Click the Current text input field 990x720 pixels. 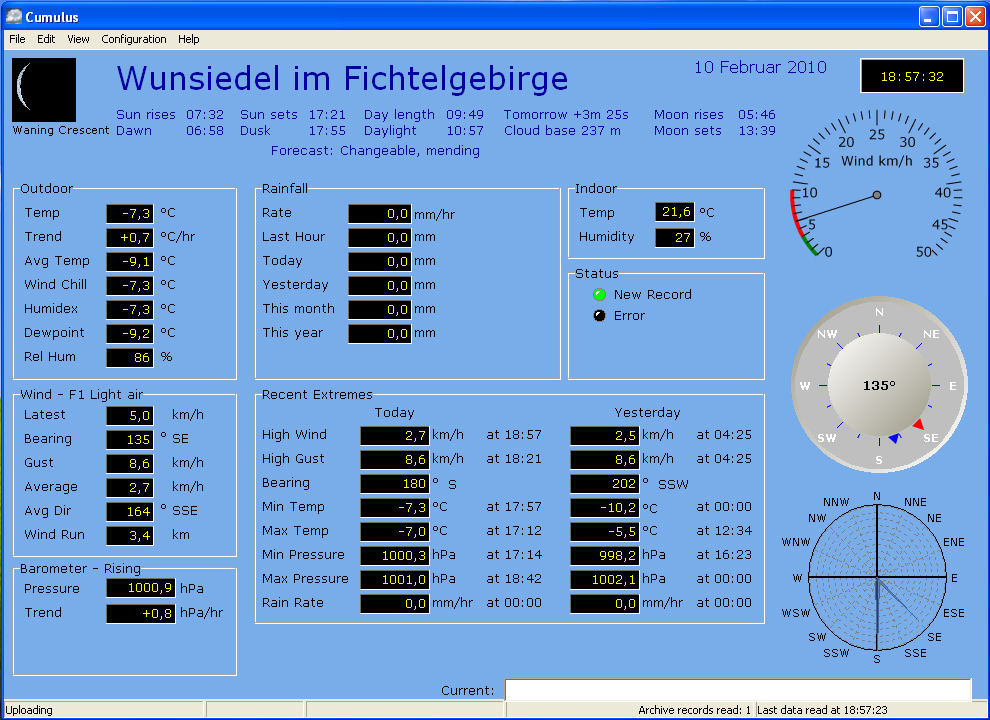(x=738, y=690)
